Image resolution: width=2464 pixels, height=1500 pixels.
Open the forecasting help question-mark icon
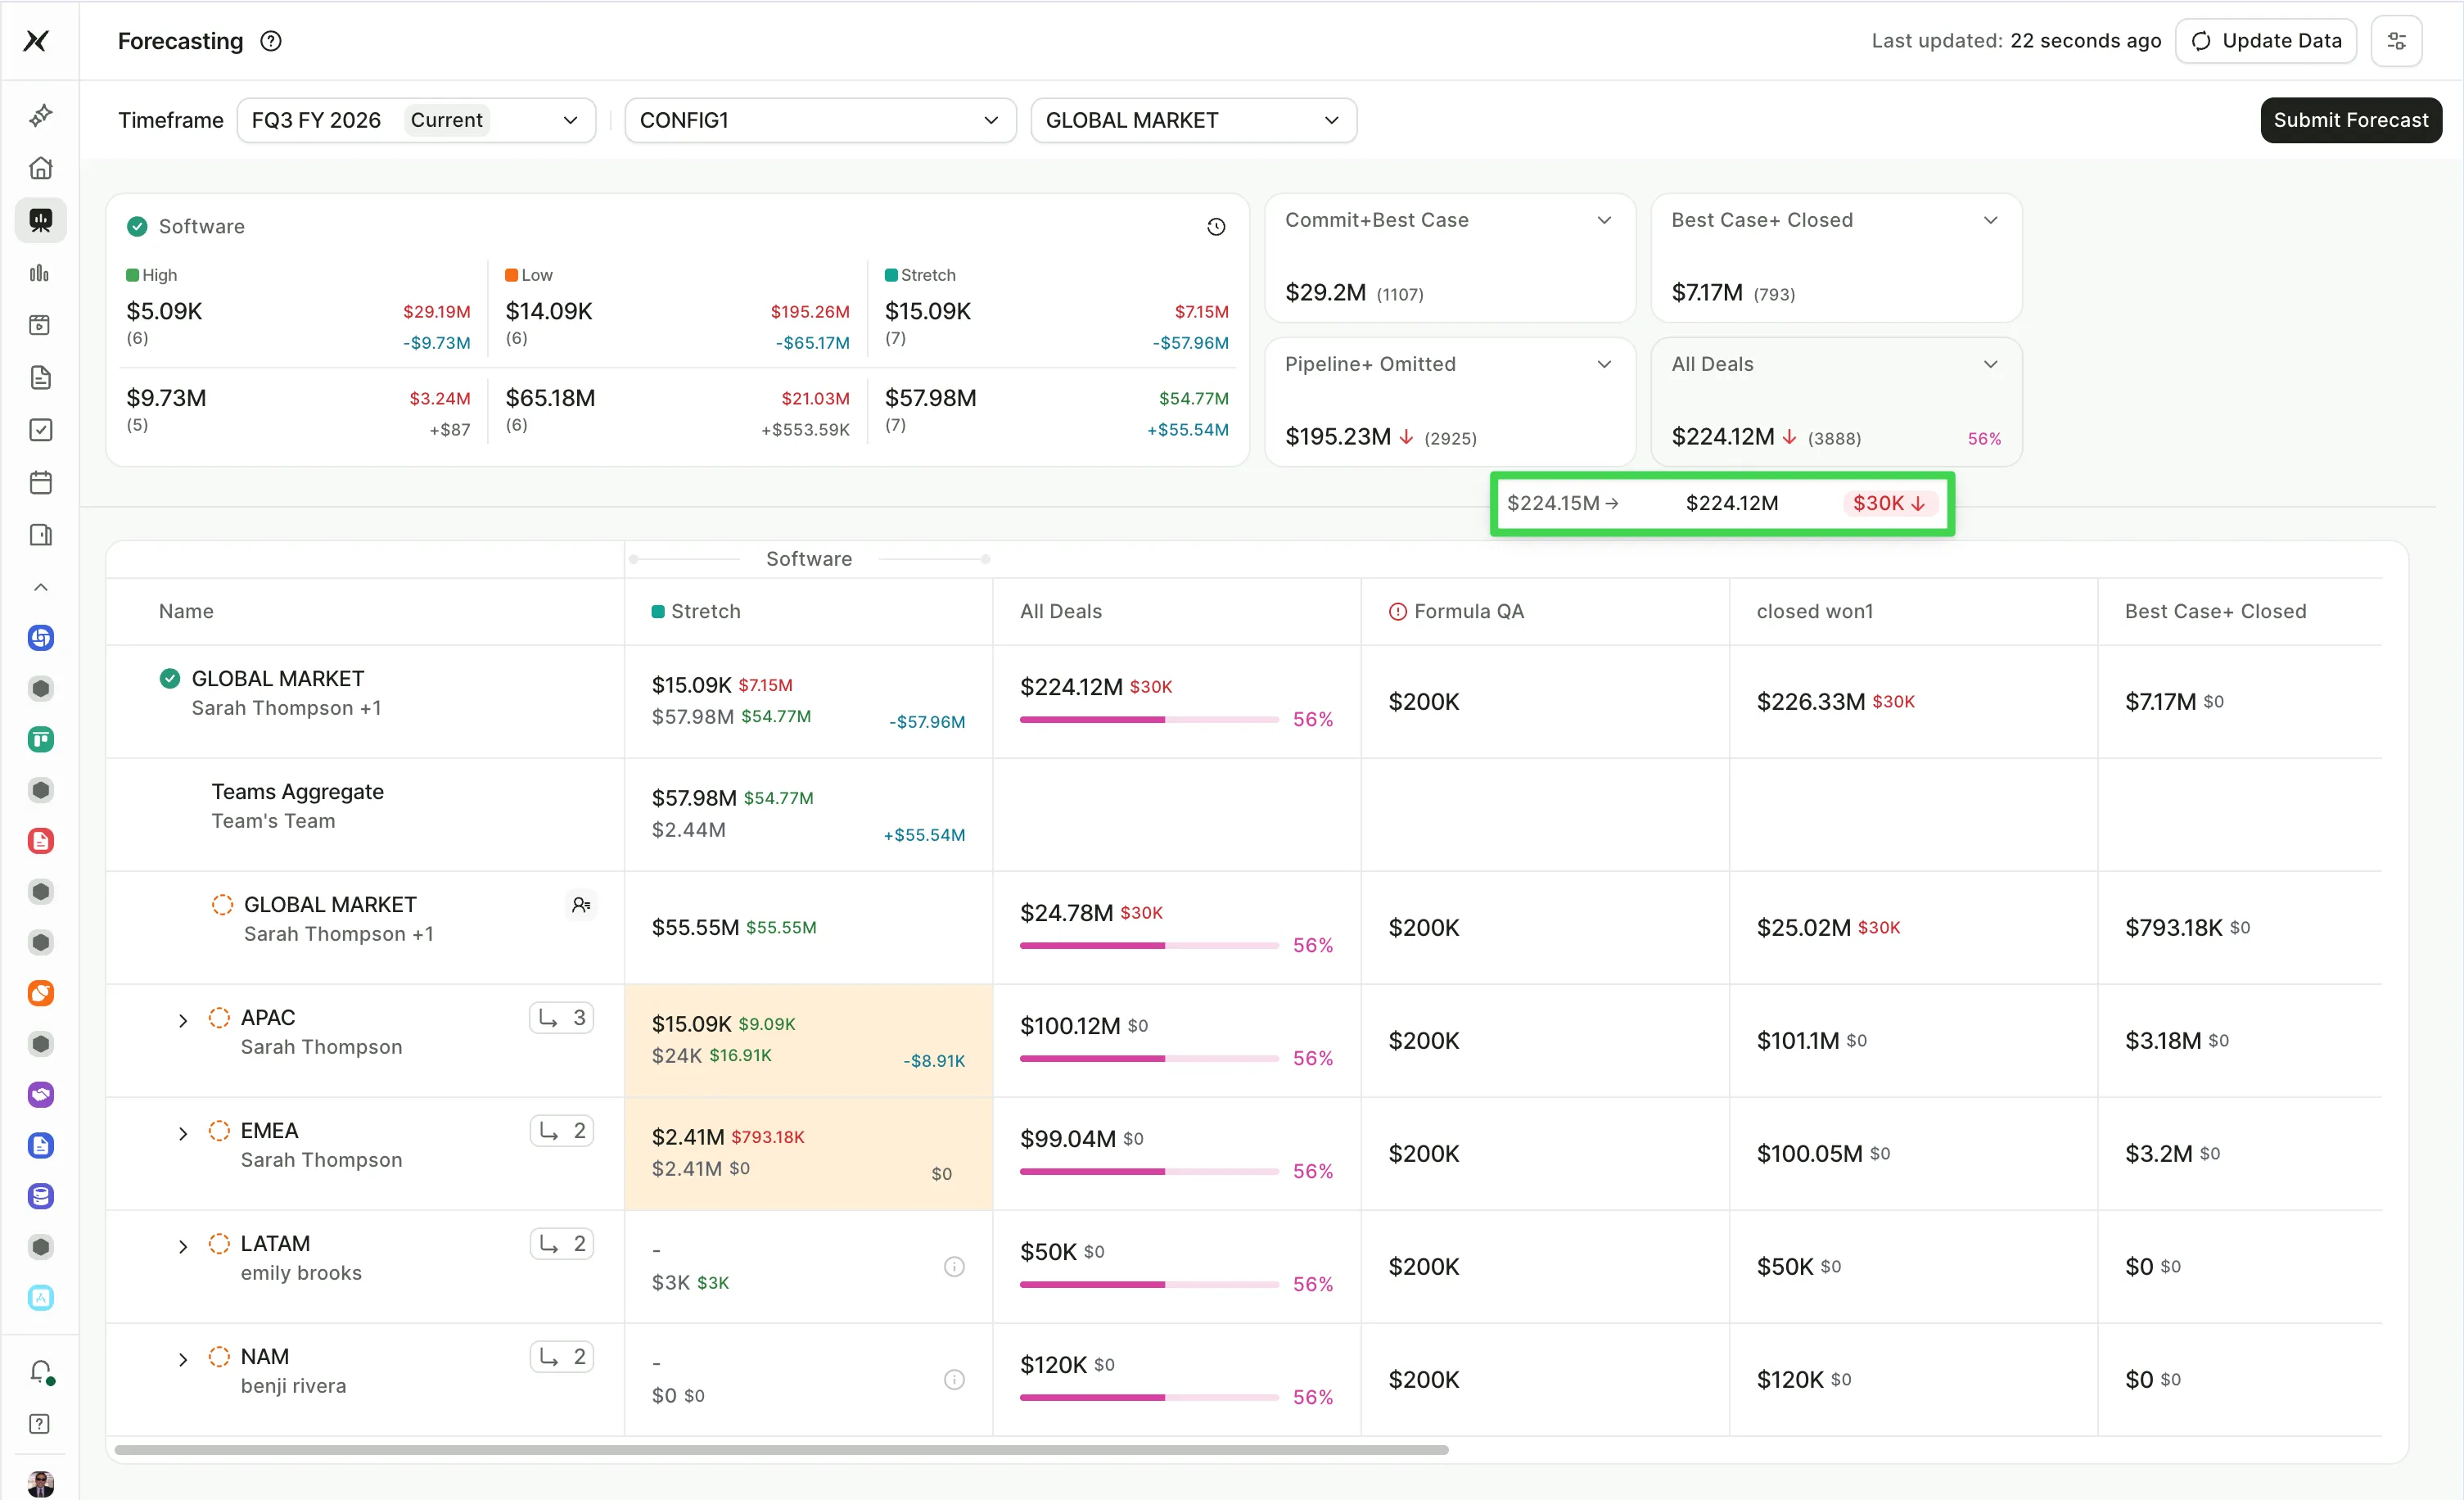(x=271, y=41)
